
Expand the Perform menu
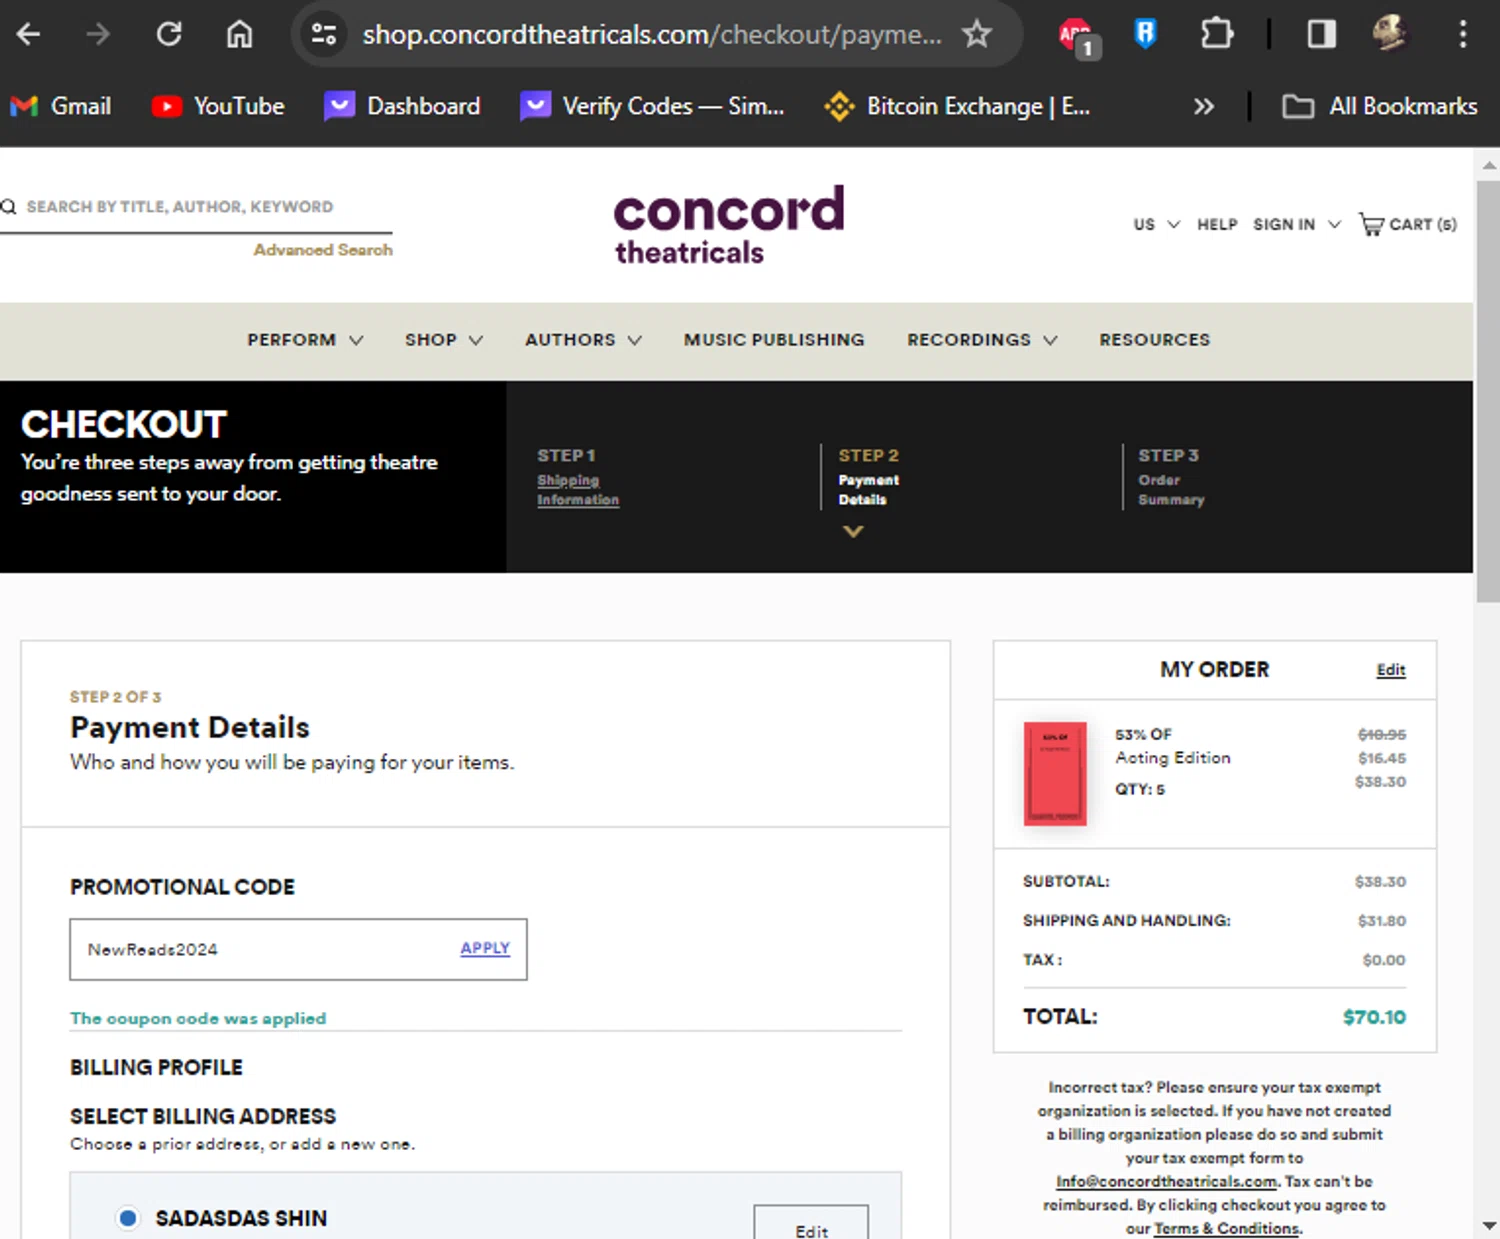(305, 340)
